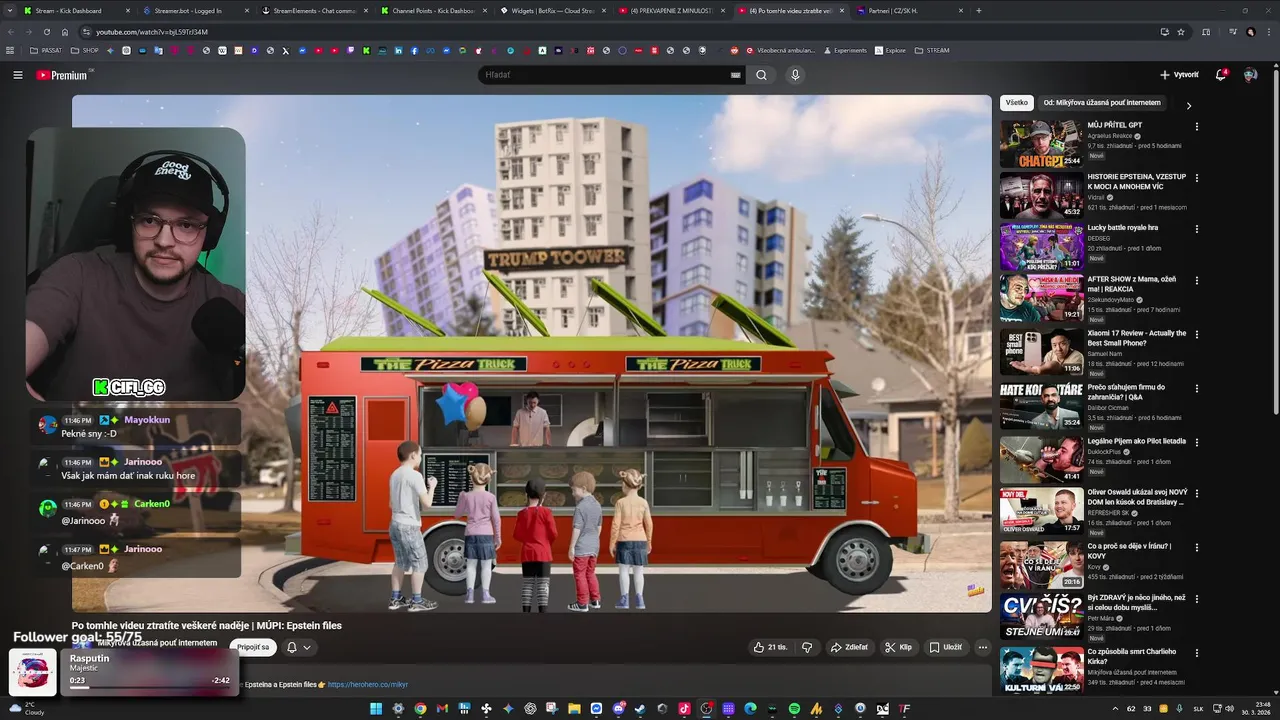Open Windows Start menu
The image size is (1280, 720).
tap(376, 709)
